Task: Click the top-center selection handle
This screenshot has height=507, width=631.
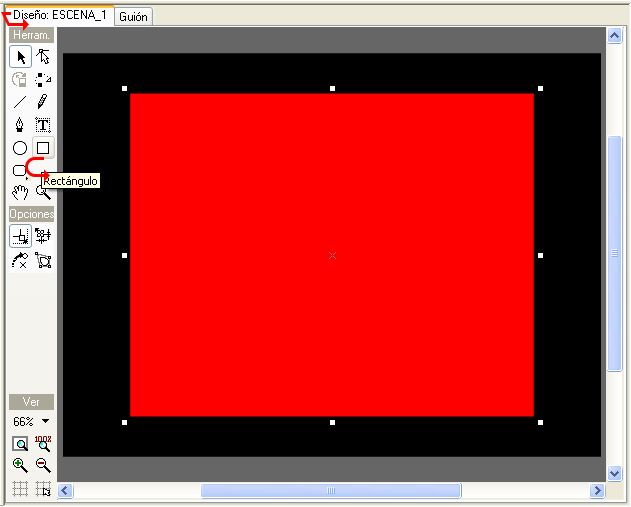Action: 332,88
